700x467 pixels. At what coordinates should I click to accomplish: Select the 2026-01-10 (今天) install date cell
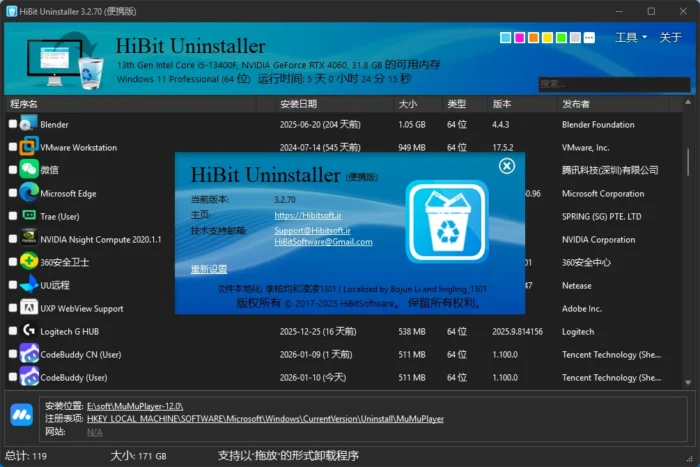(312, 377)
